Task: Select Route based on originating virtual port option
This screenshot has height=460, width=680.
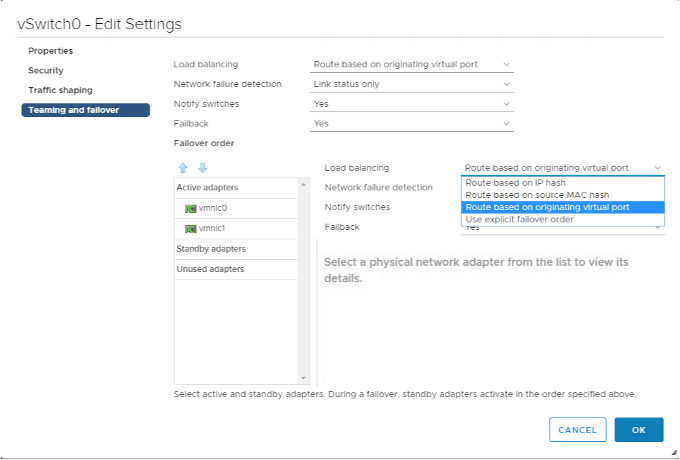Action: pos(547,207)
